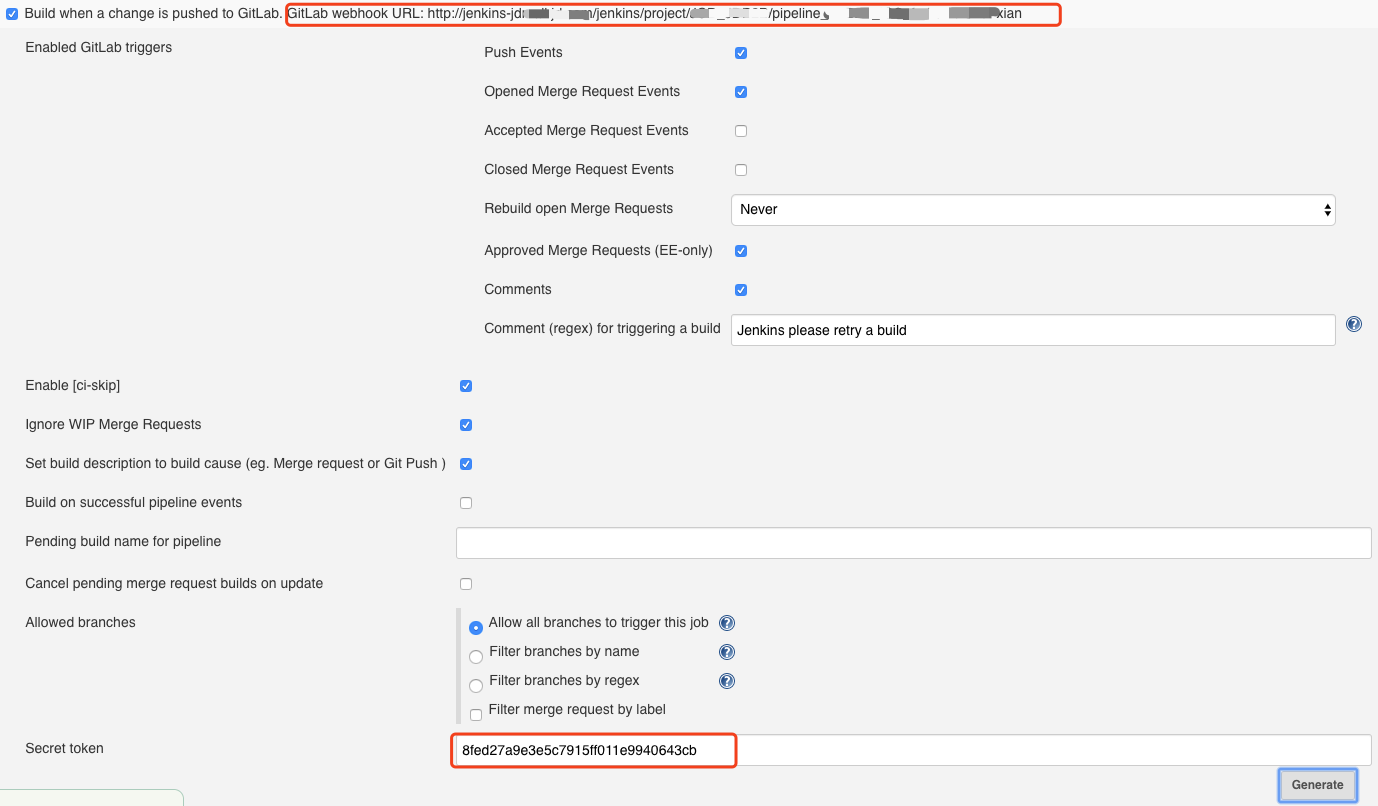The width and height of the screenshot is (1378, 806).
Task: Select Filter branches by name radio
Action: tap(476, 657)
